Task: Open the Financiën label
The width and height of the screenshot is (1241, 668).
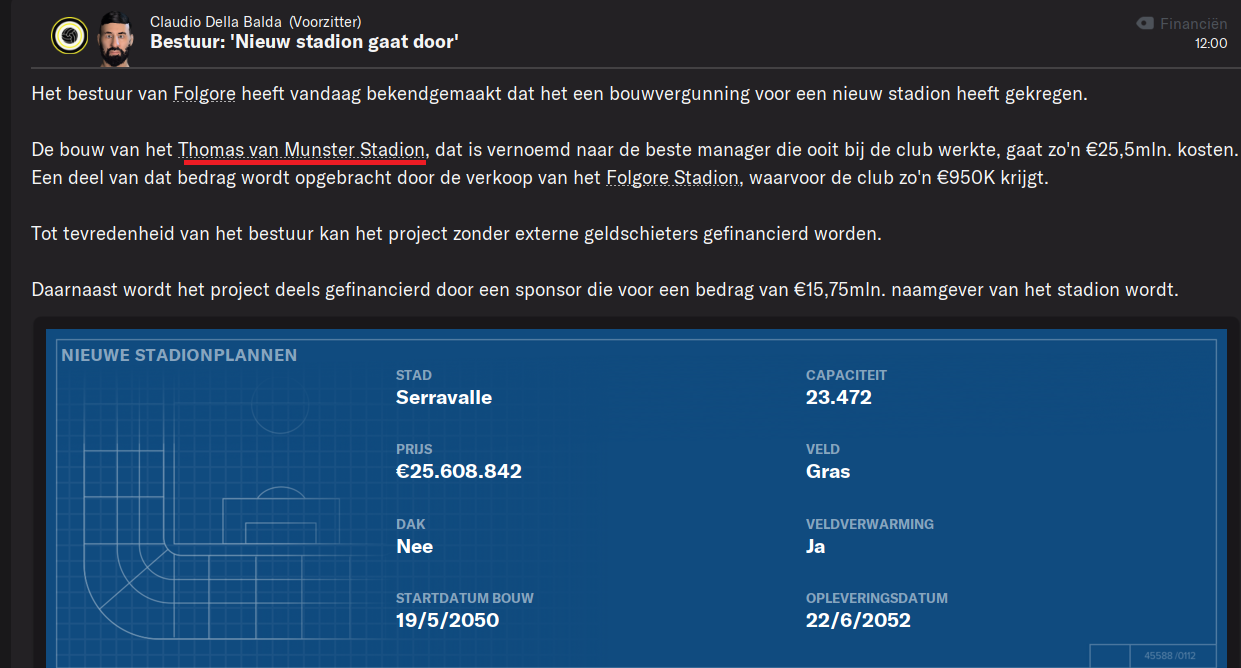Action: tap(1193, 23)
